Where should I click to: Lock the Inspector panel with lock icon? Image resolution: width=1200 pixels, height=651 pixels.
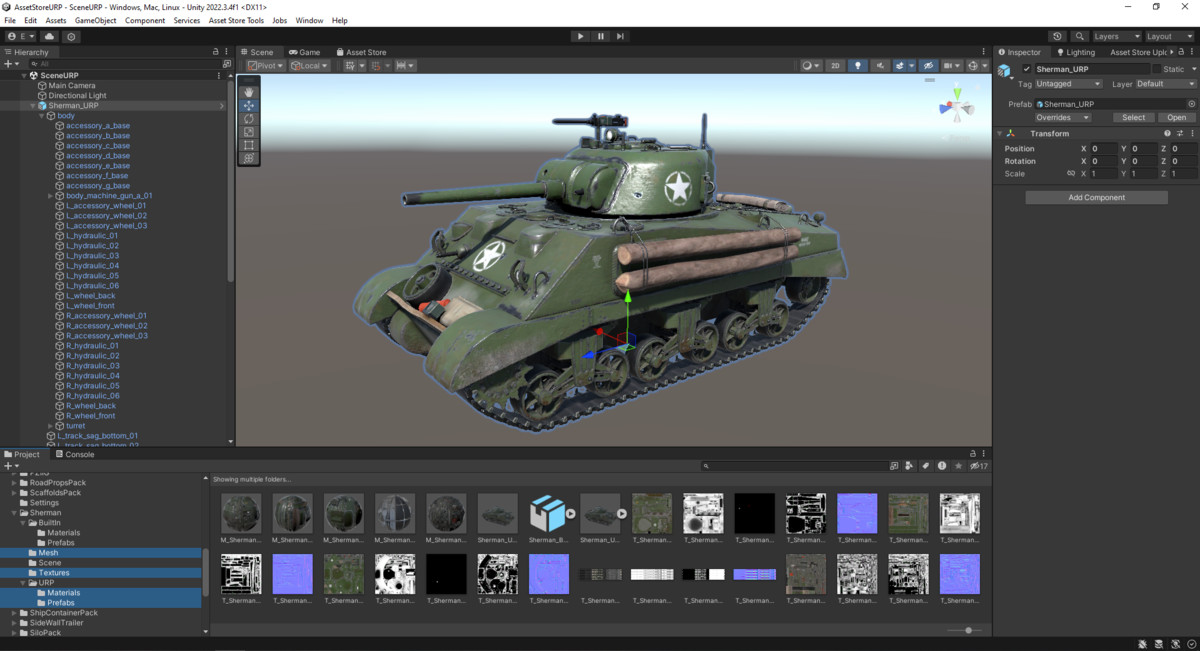1181,52
